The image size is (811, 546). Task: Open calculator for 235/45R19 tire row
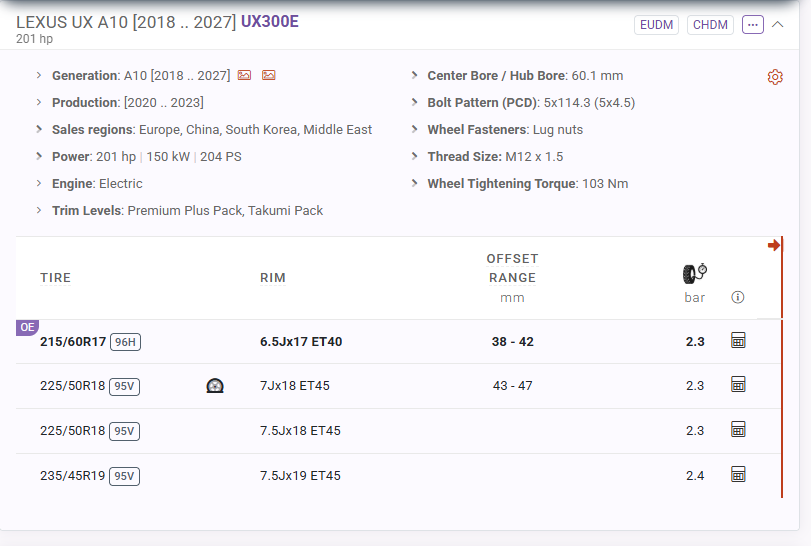point(738,474)
